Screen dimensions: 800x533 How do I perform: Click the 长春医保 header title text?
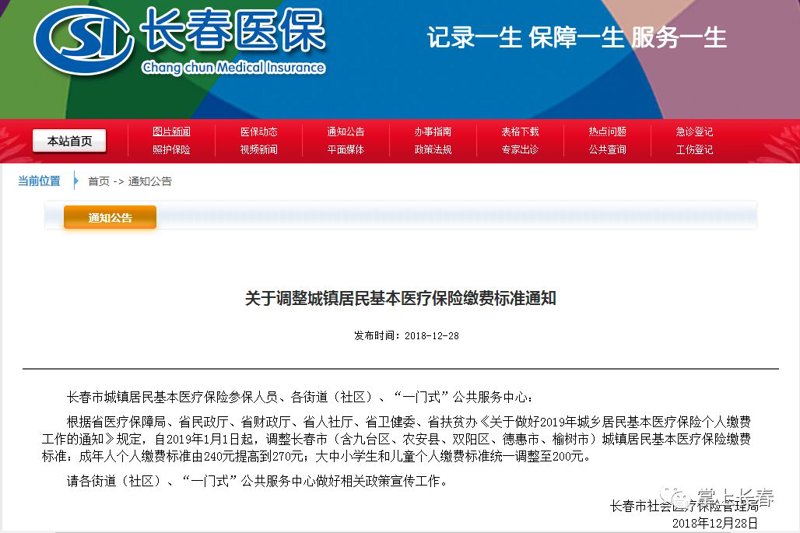233,31
